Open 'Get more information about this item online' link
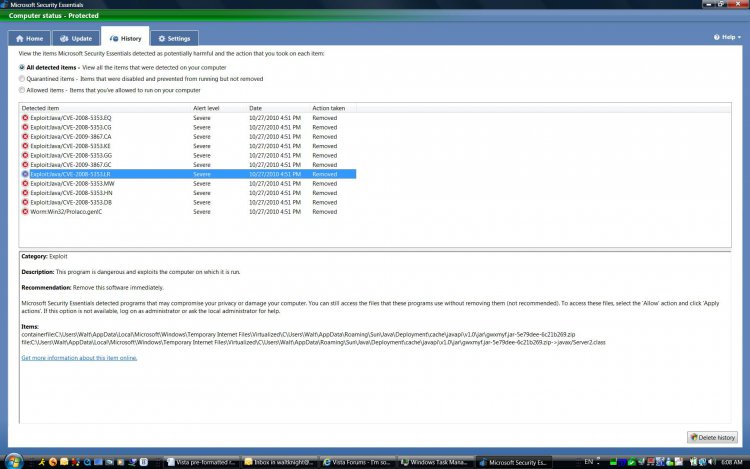 pos(79,358)
